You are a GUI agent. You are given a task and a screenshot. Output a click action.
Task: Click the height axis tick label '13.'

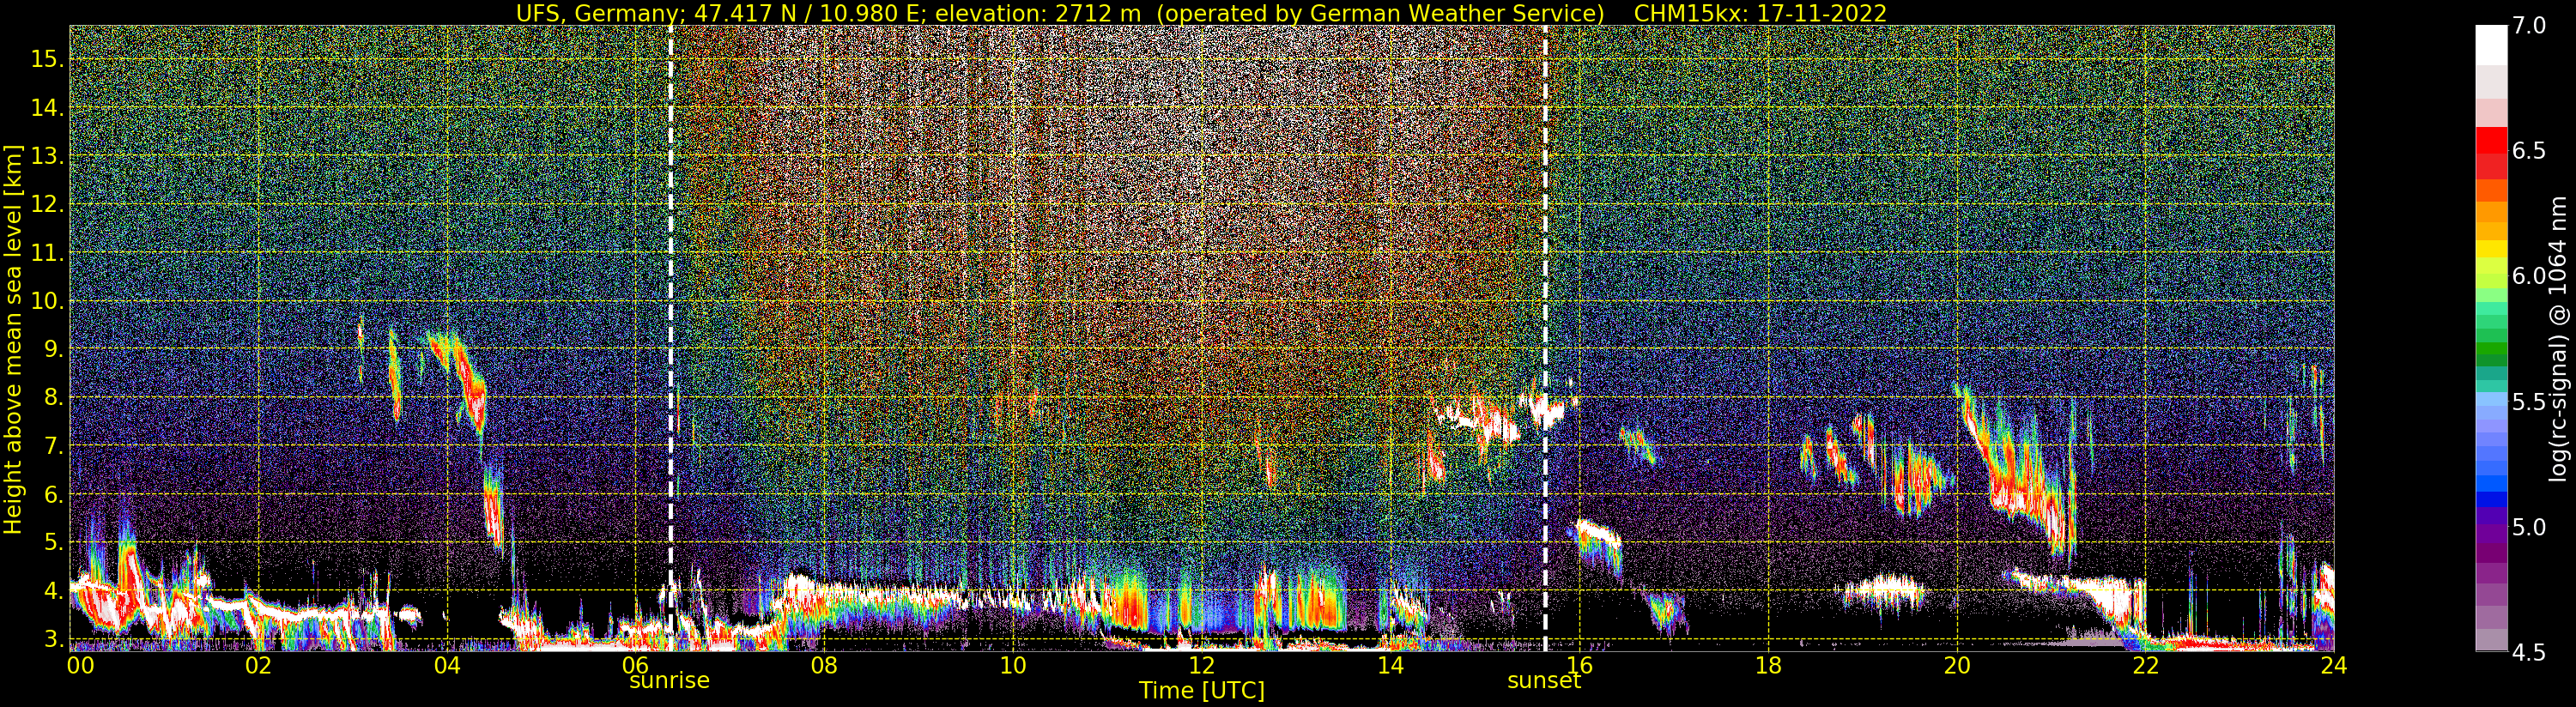tap(48, 156)
